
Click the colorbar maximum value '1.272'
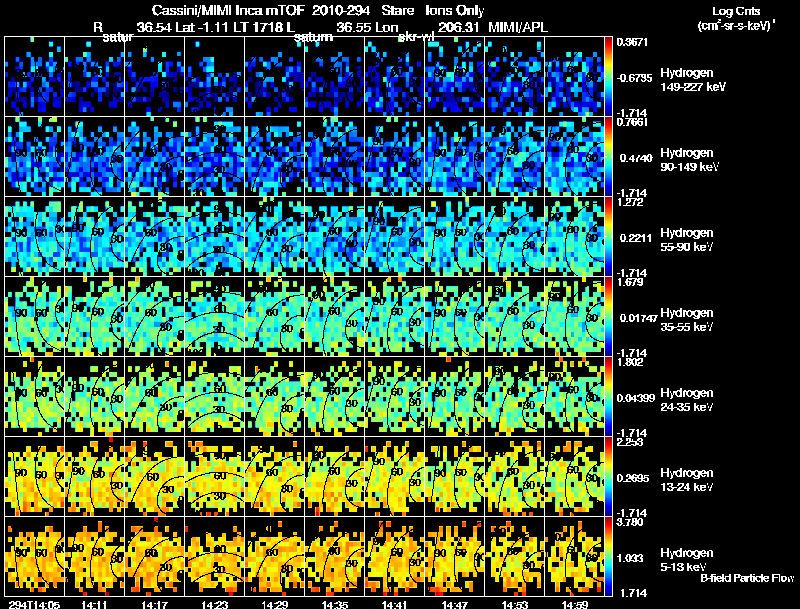630,202
